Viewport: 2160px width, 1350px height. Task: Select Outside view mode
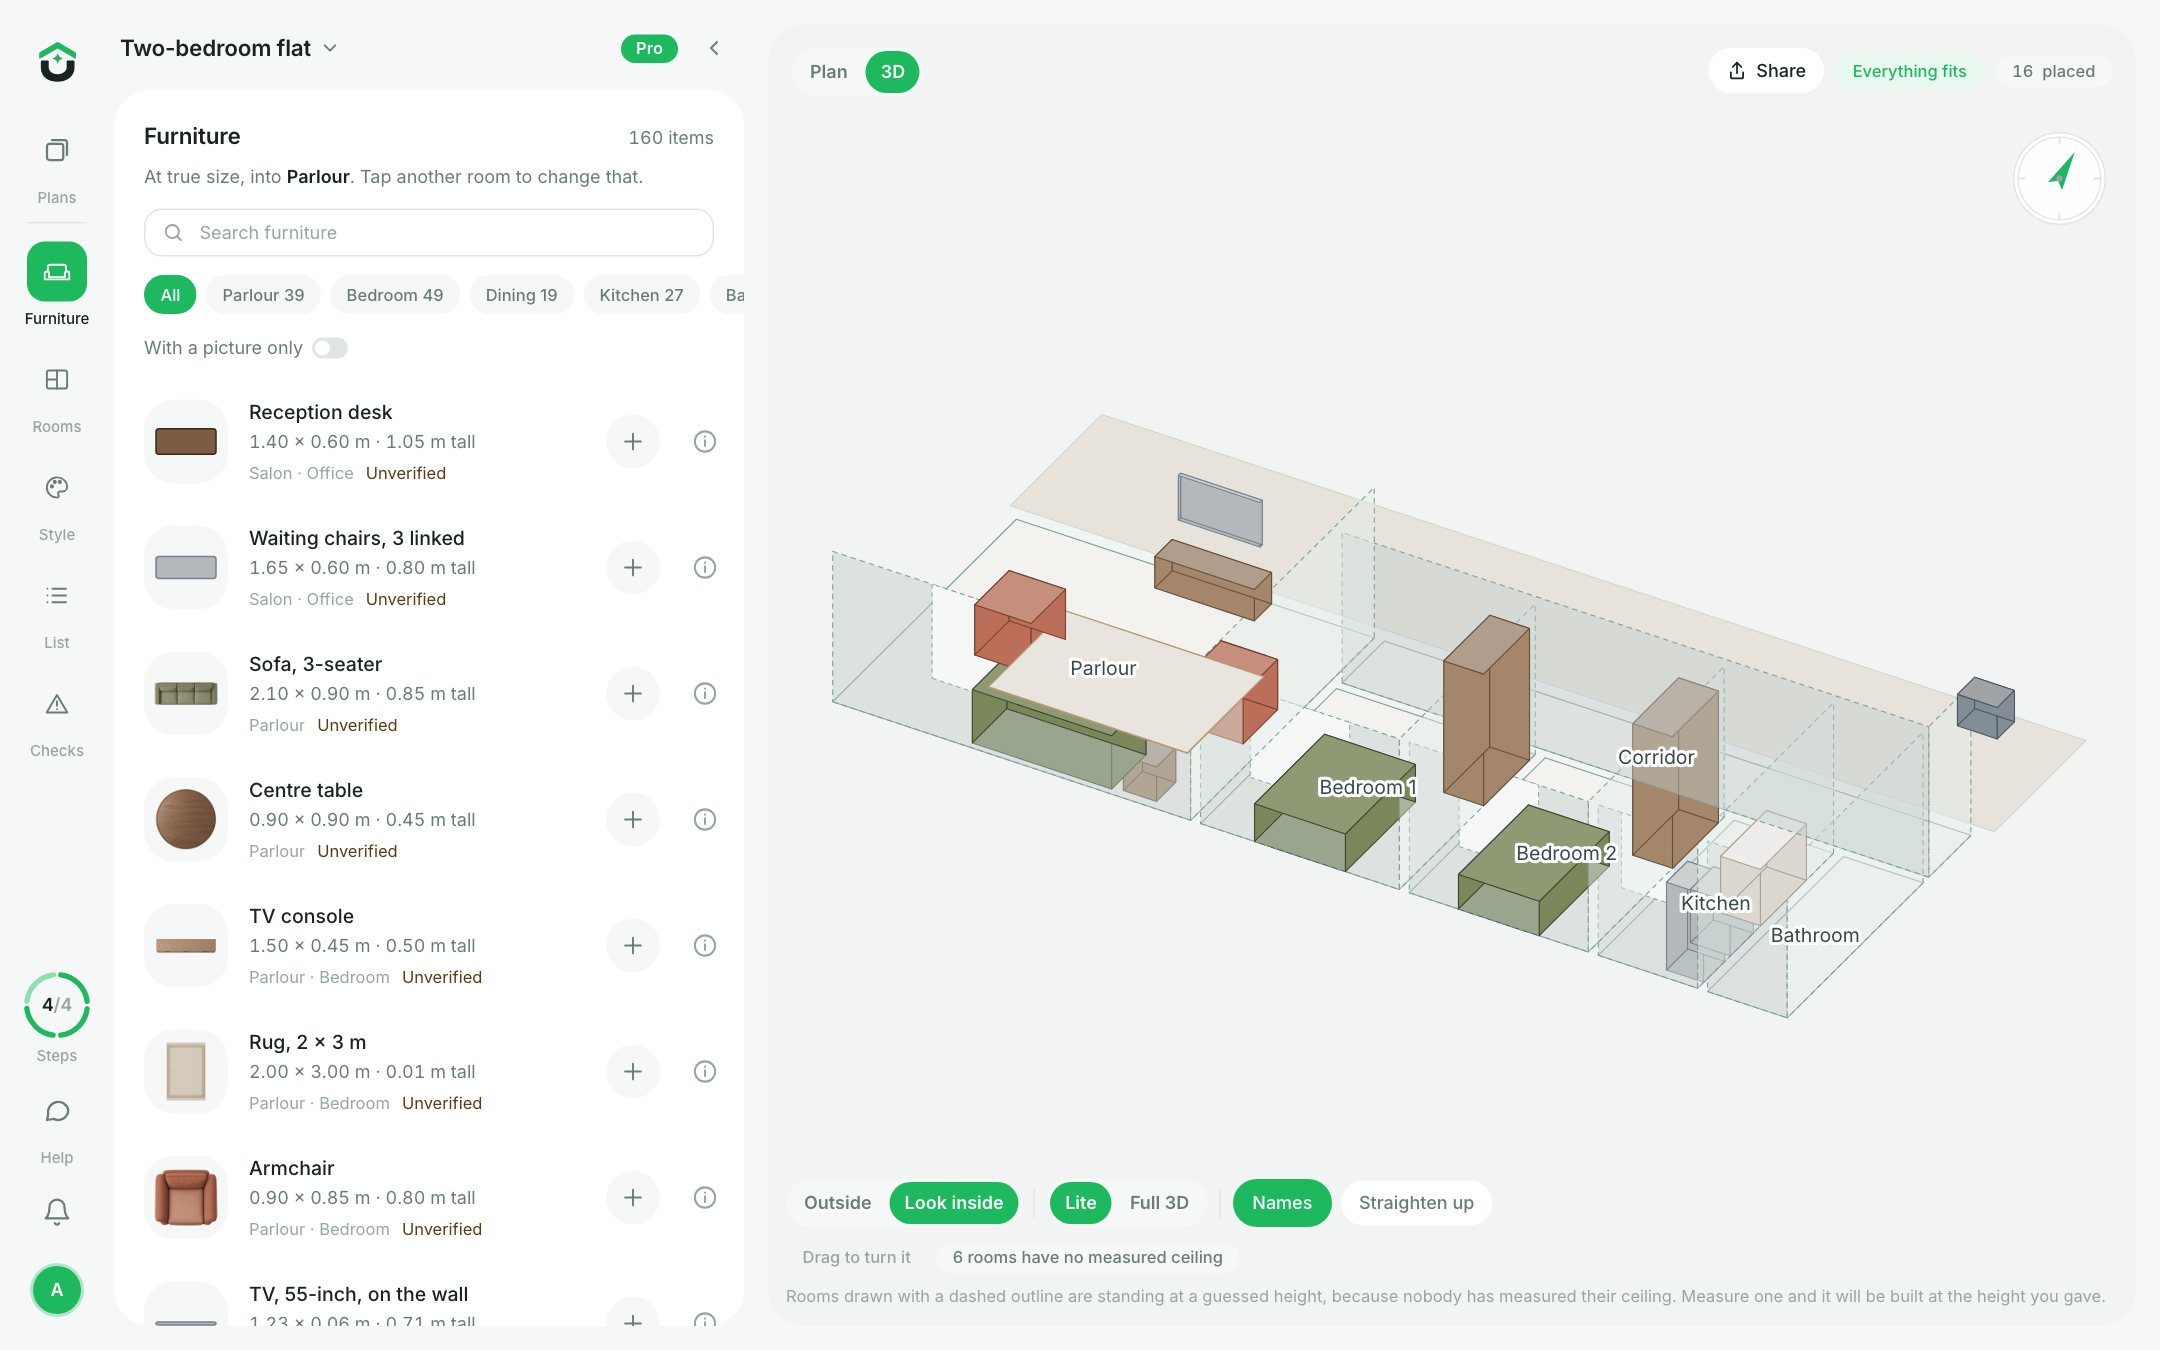point(837,1203)
